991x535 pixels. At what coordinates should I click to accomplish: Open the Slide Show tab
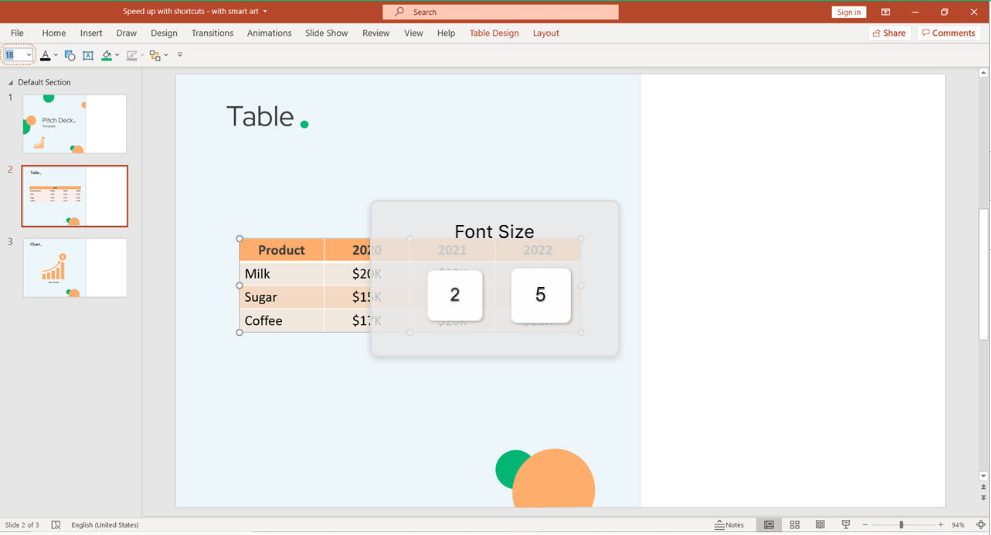[x=326, y=33]
